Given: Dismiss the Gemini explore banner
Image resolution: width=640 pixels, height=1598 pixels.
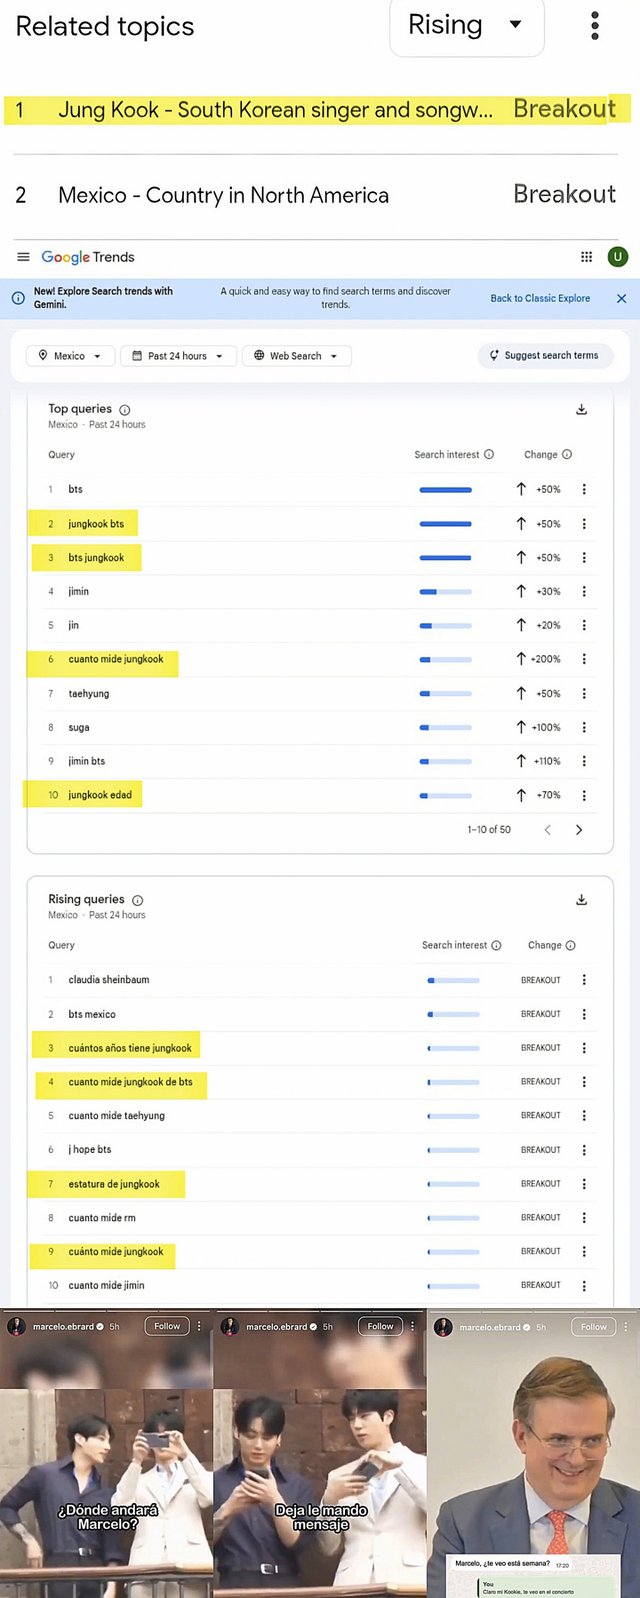Looking at the screenshot, I should pyautogui.click(x=621, y=299).
